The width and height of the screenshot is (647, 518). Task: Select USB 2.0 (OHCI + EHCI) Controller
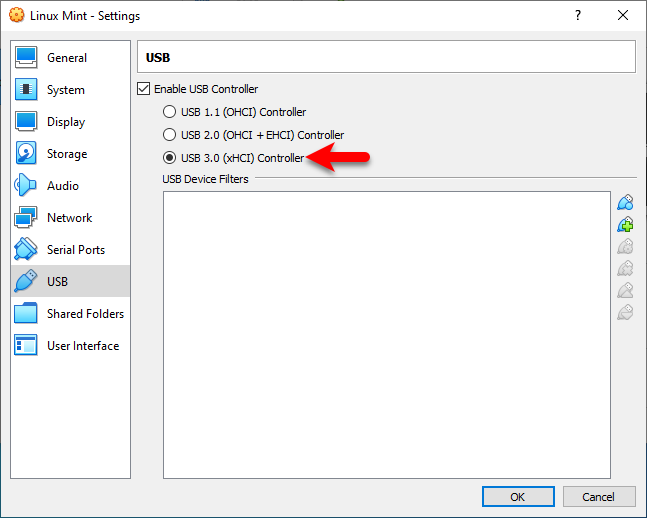(169, 135)
